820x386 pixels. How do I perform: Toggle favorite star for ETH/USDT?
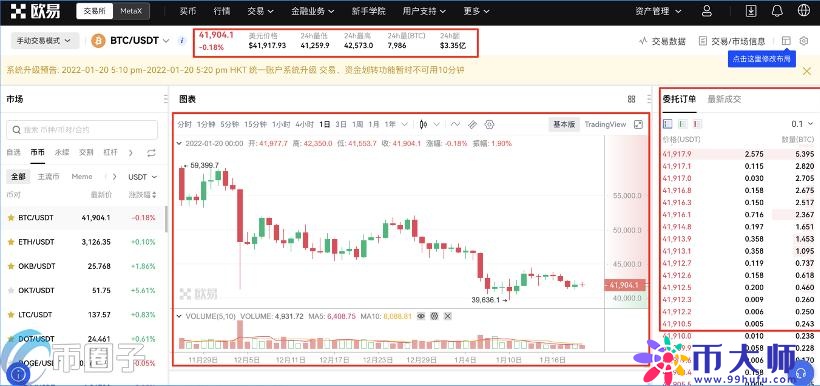[10, 242]
